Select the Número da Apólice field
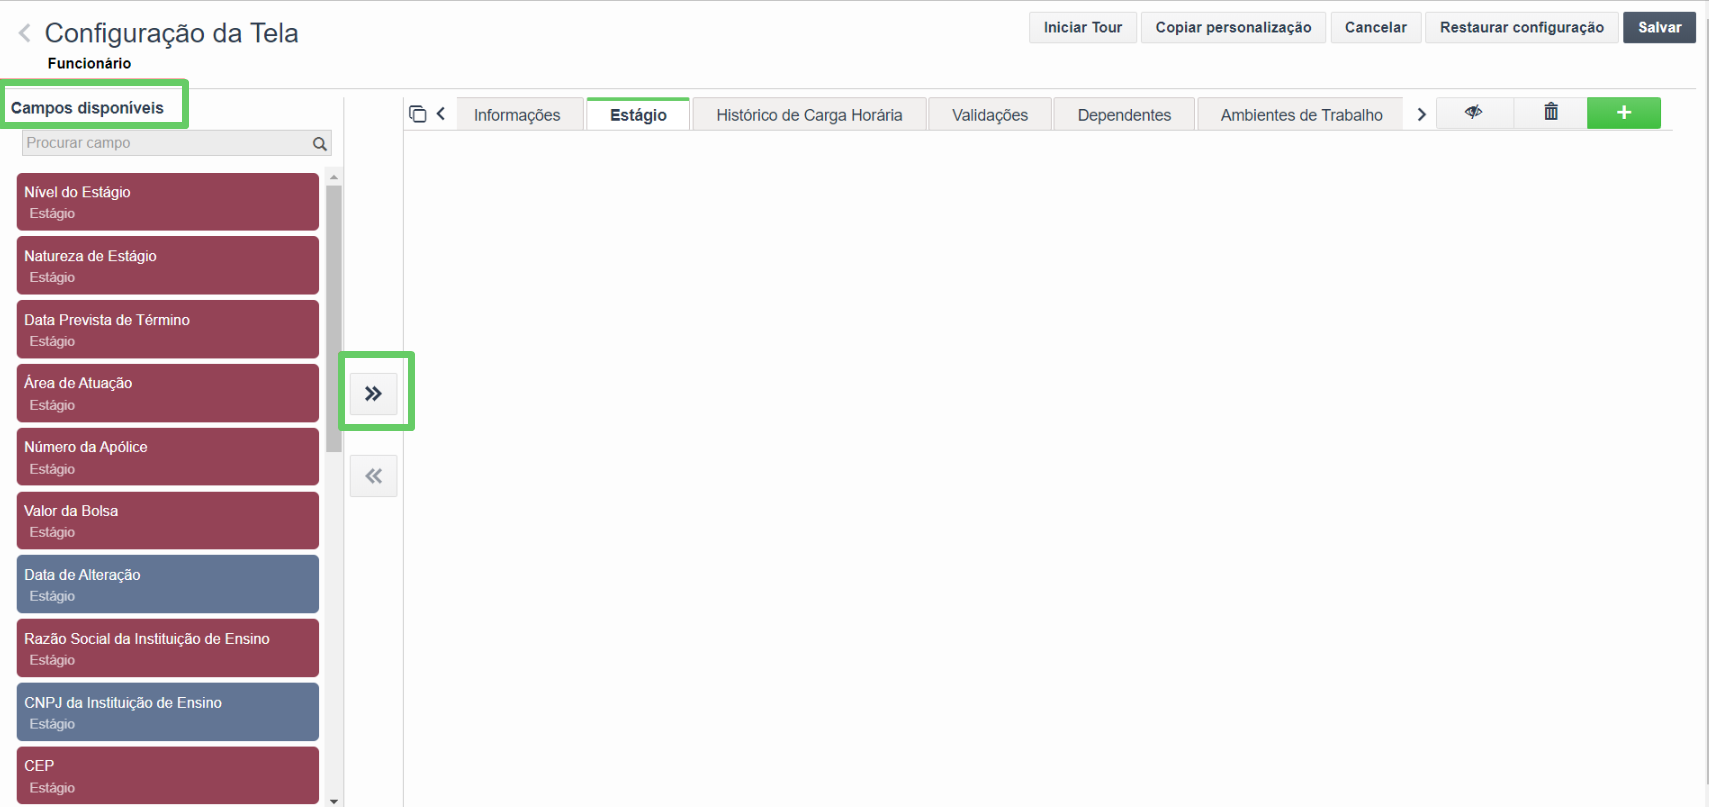1709x807 pixels. click(168, 457)
